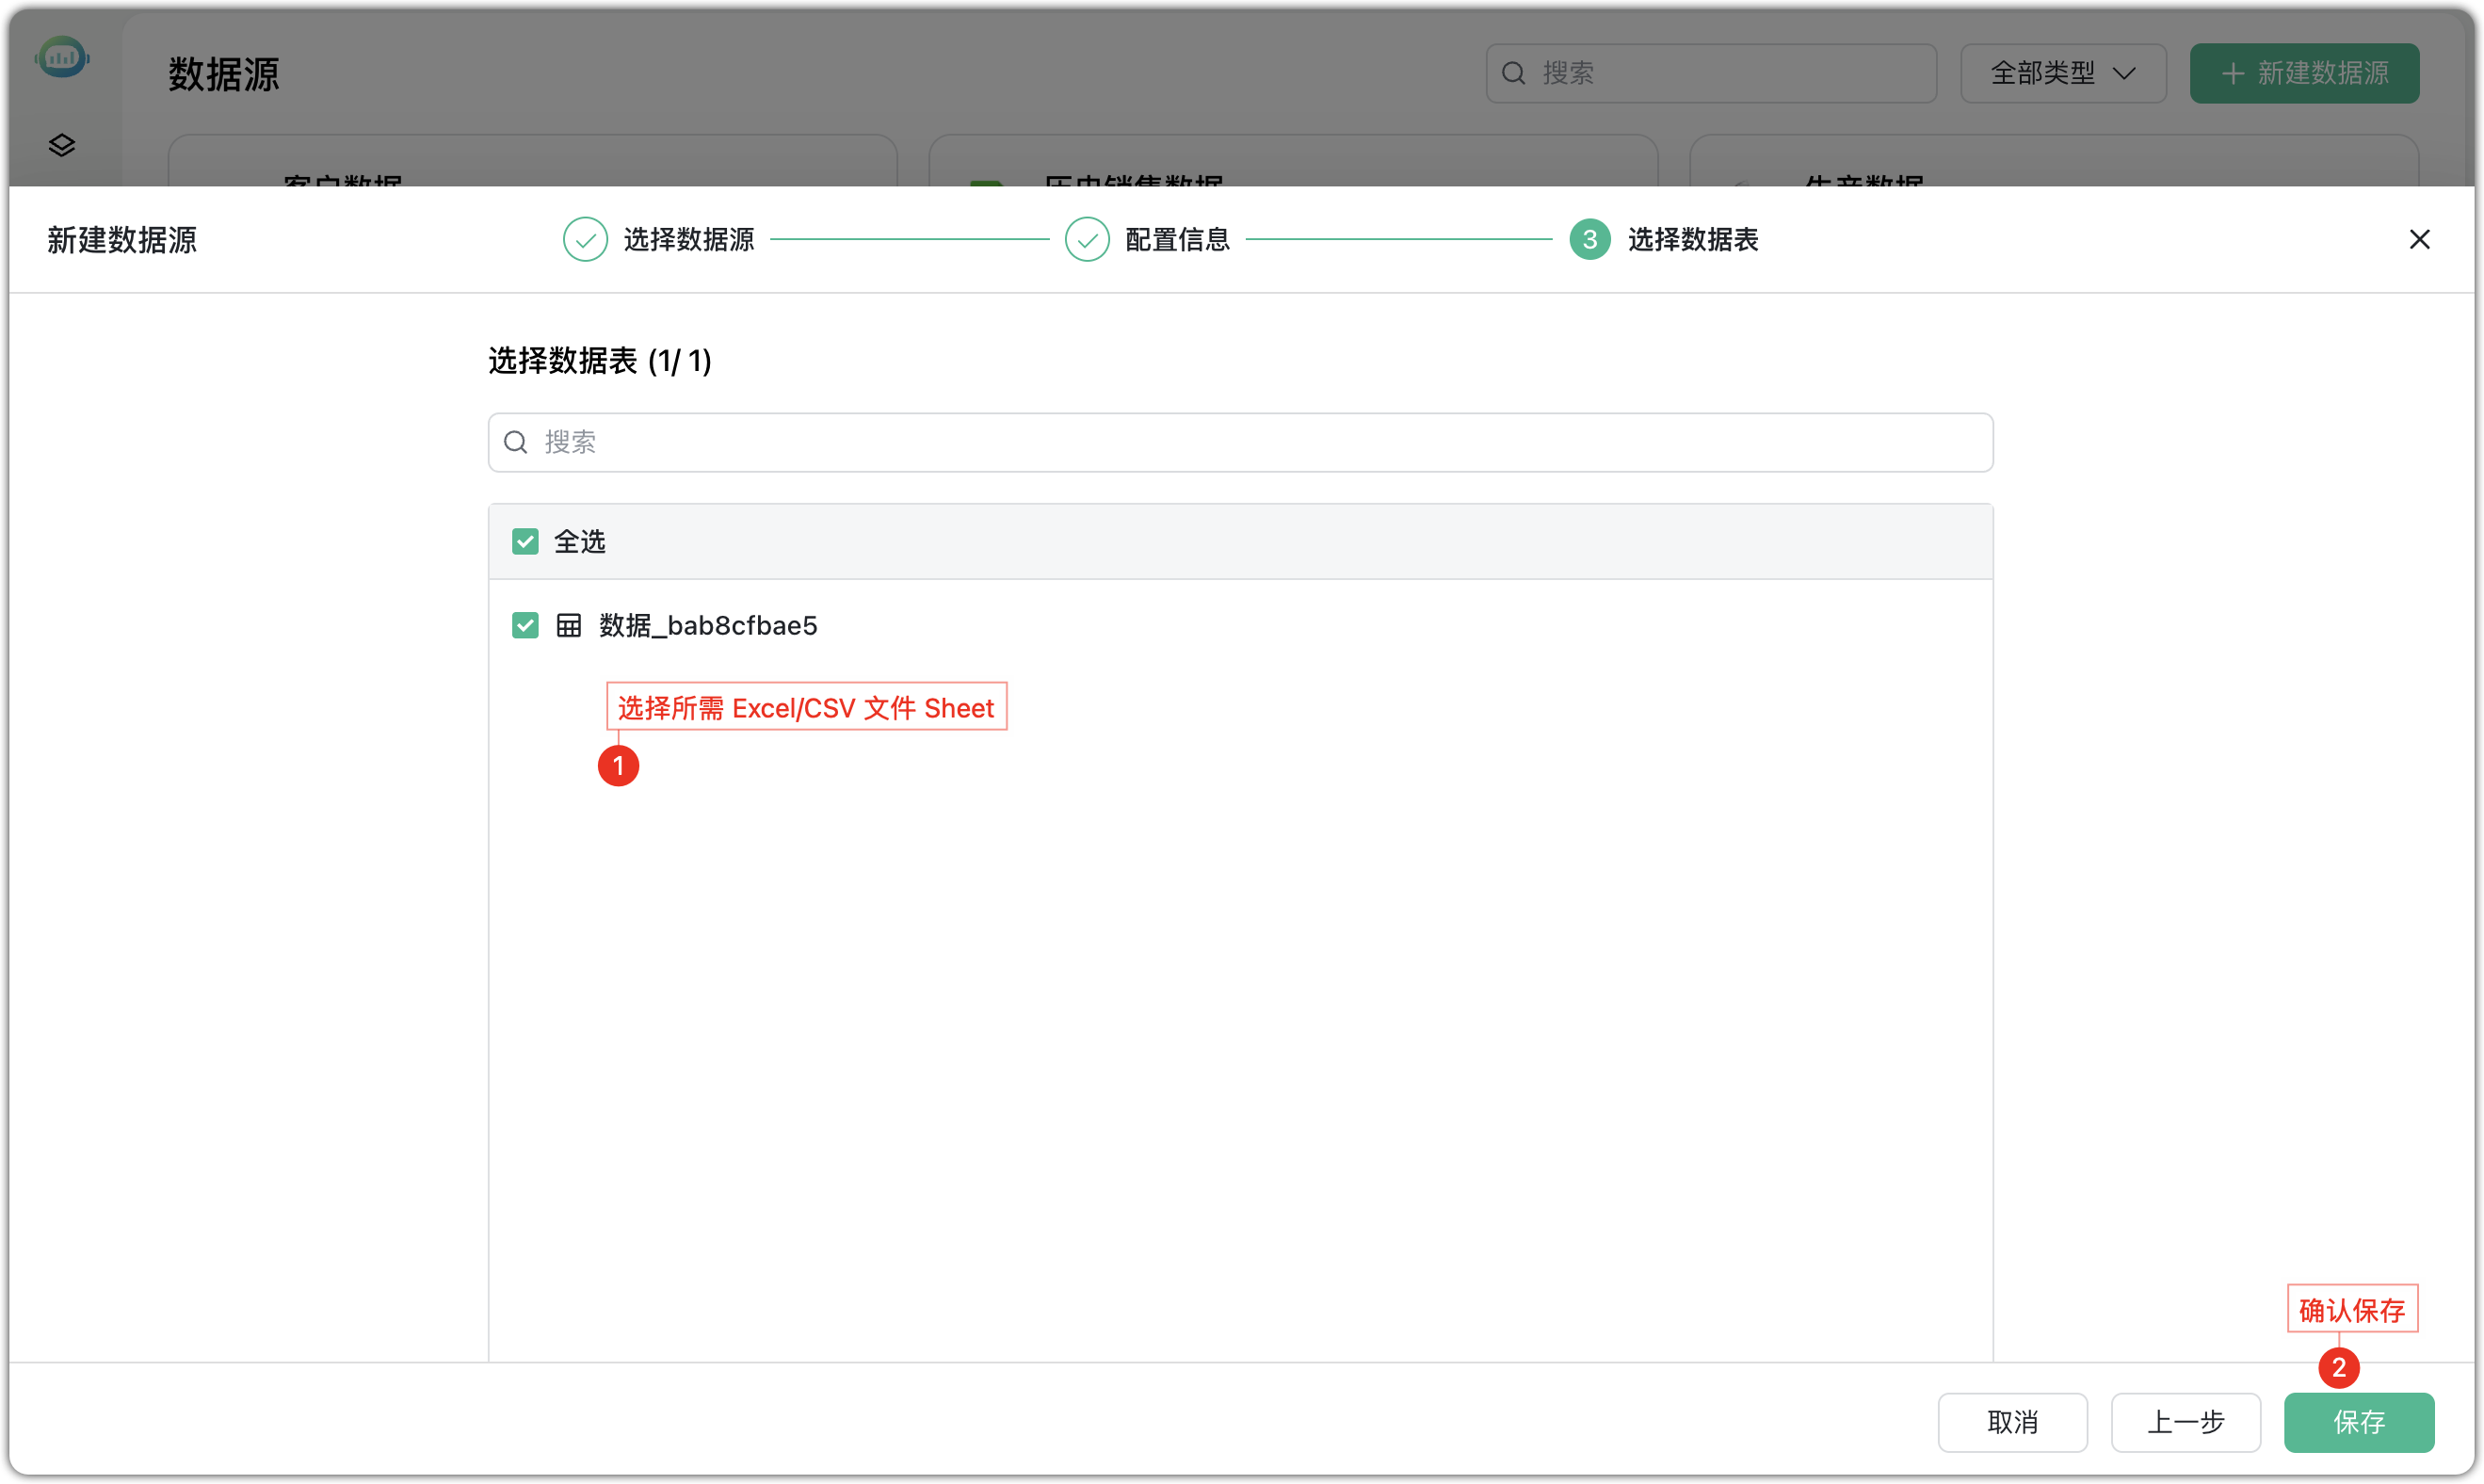Click the green checkmark on the 配置信息 step

coord(1087,239)
